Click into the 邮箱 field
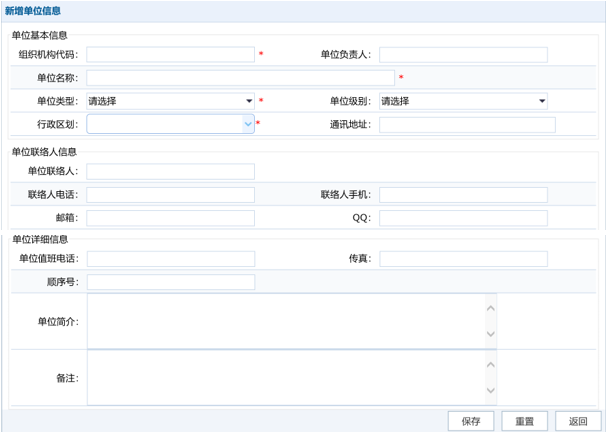 170,218
